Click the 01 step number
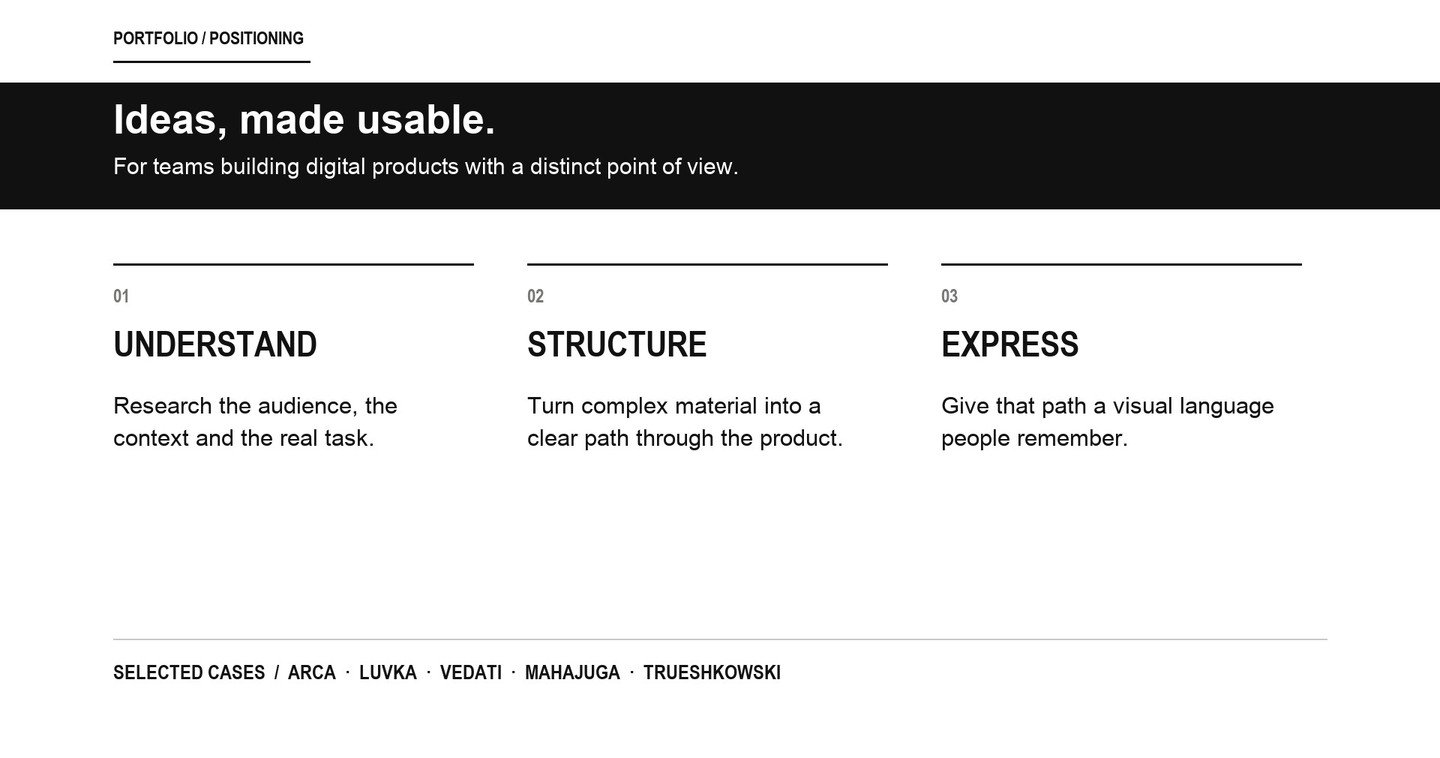 click(x=121, y=296)
